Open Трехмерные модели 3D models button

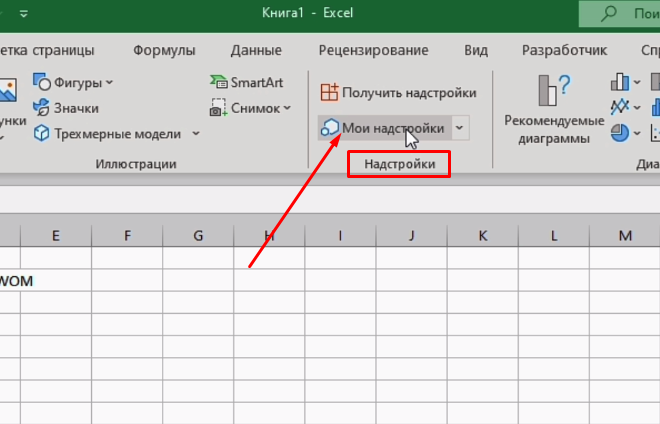107,134
